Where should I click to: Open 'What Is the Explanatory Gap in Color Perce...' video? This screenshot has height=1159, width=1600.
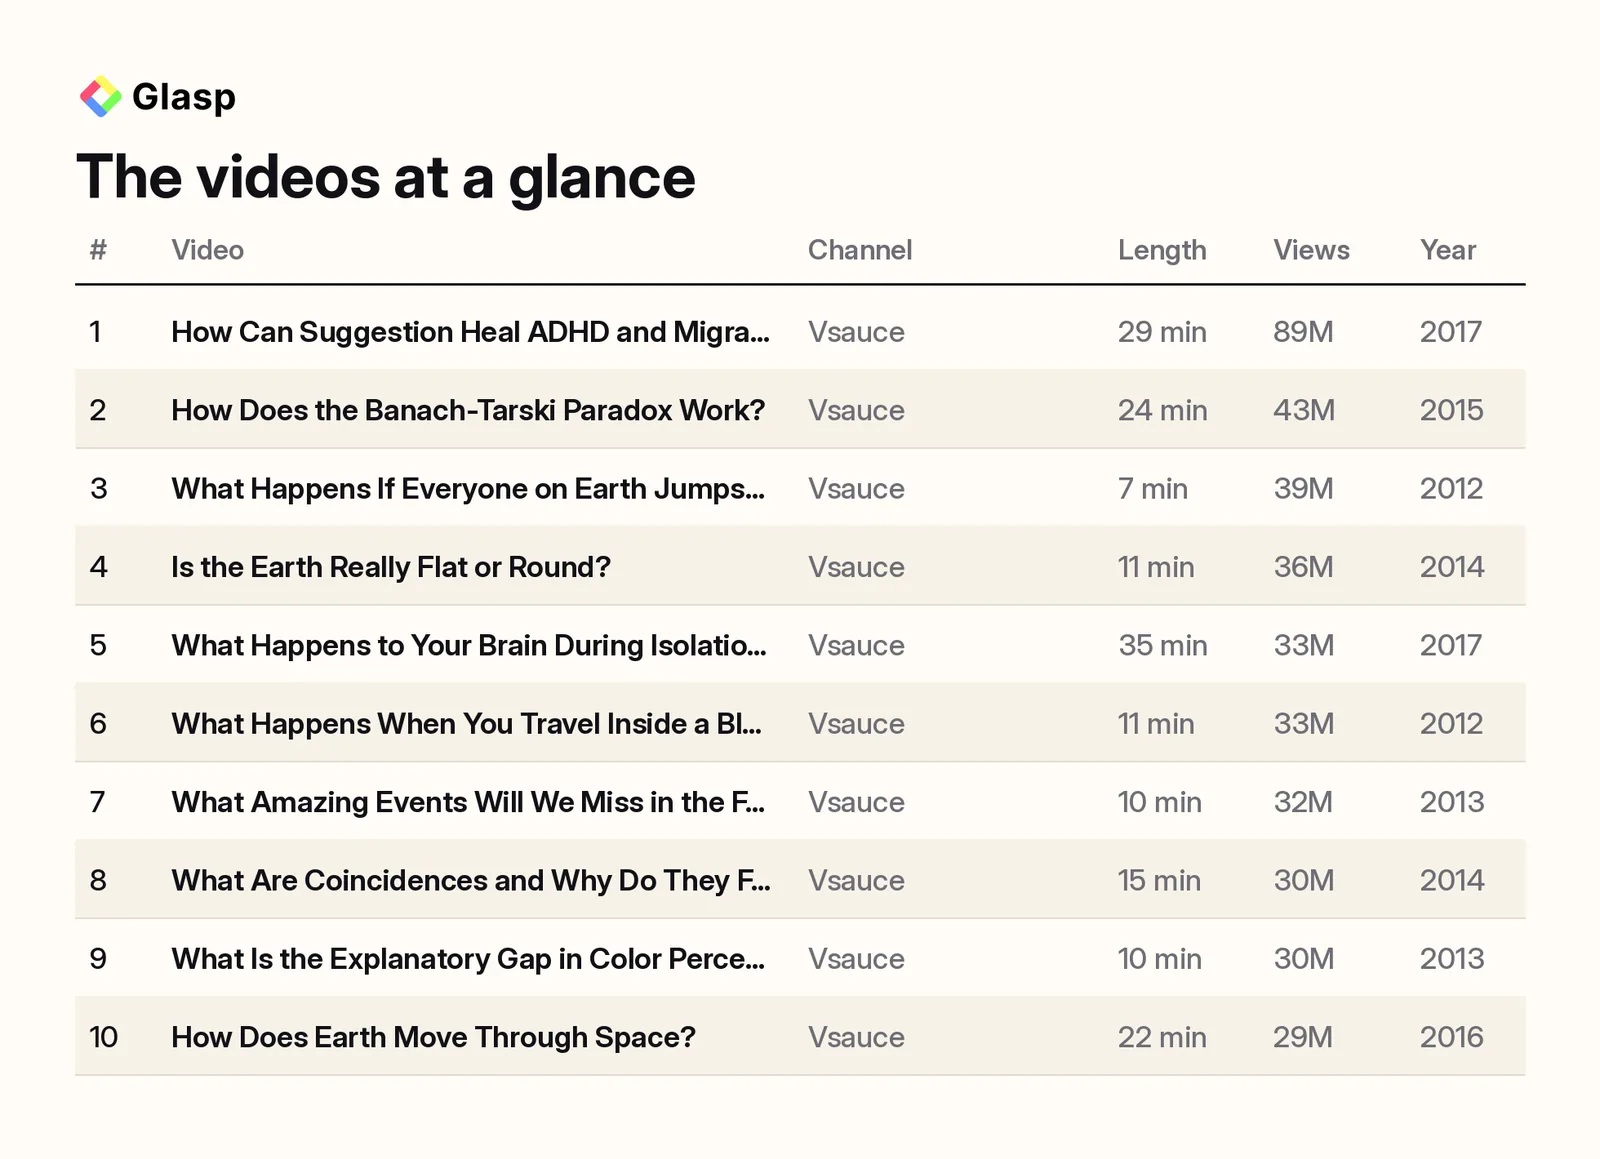pos(468,959)
